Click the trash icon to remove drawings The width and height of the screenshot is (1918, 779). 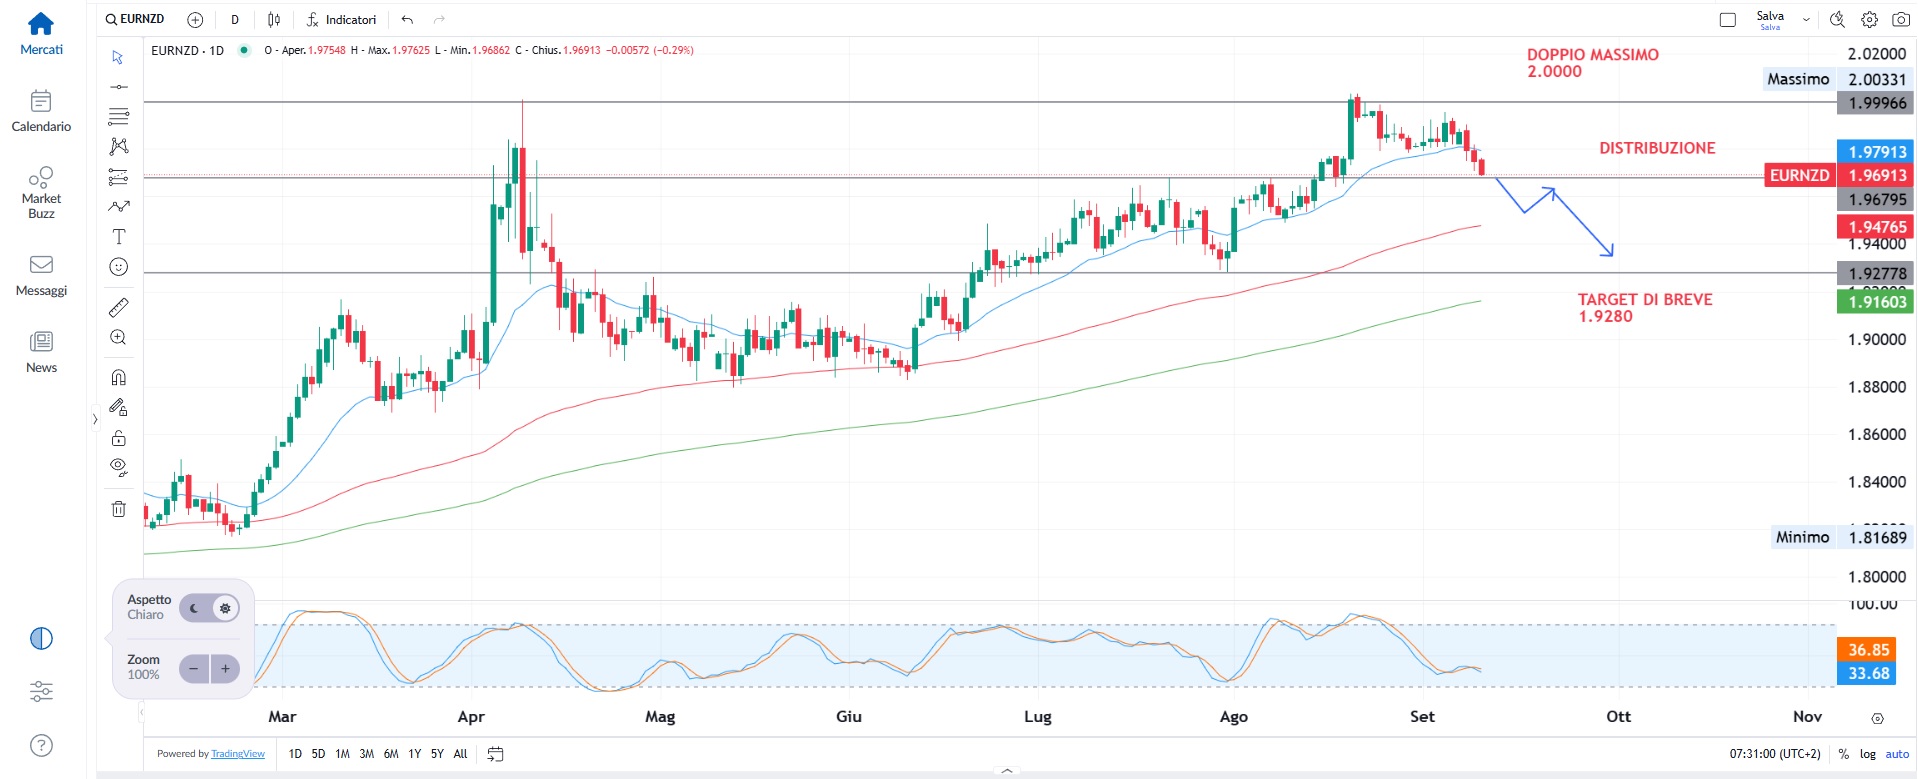[x=118, y=509]
